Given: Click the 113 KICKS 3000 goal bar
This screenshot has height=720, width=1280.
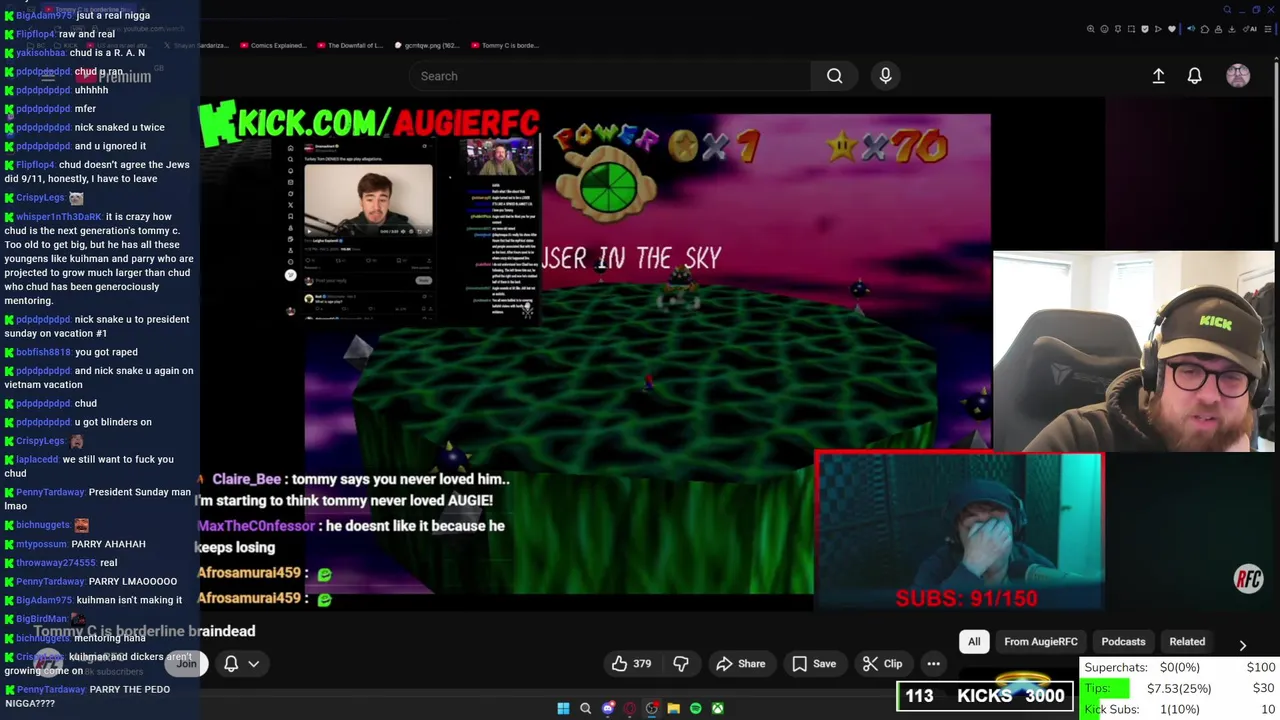Looking at the screenshot, I should click(985, 696).
